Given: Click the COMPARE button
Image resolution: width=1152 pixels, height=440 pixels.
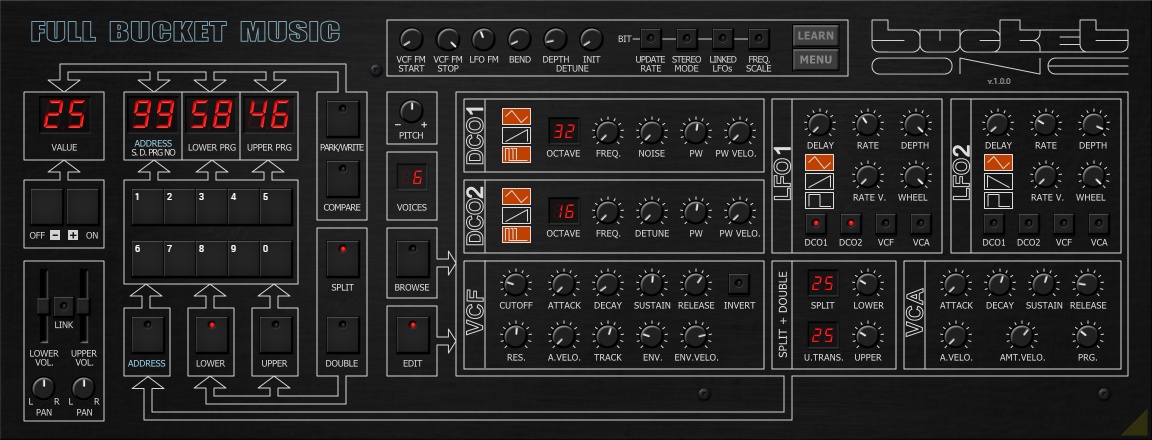Looking at the screenshot, I should click(x=342, y=178).
